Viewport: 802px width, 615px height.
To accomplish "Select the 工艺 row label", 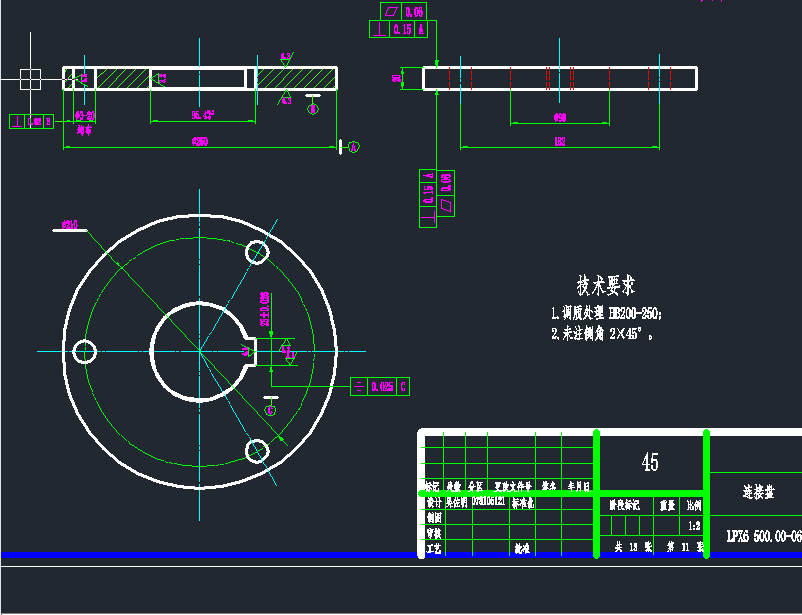I will pos(434,548).
